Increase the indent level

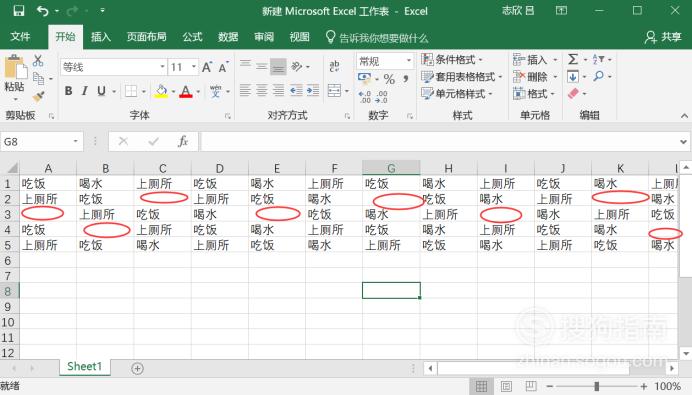pos(313,90)
